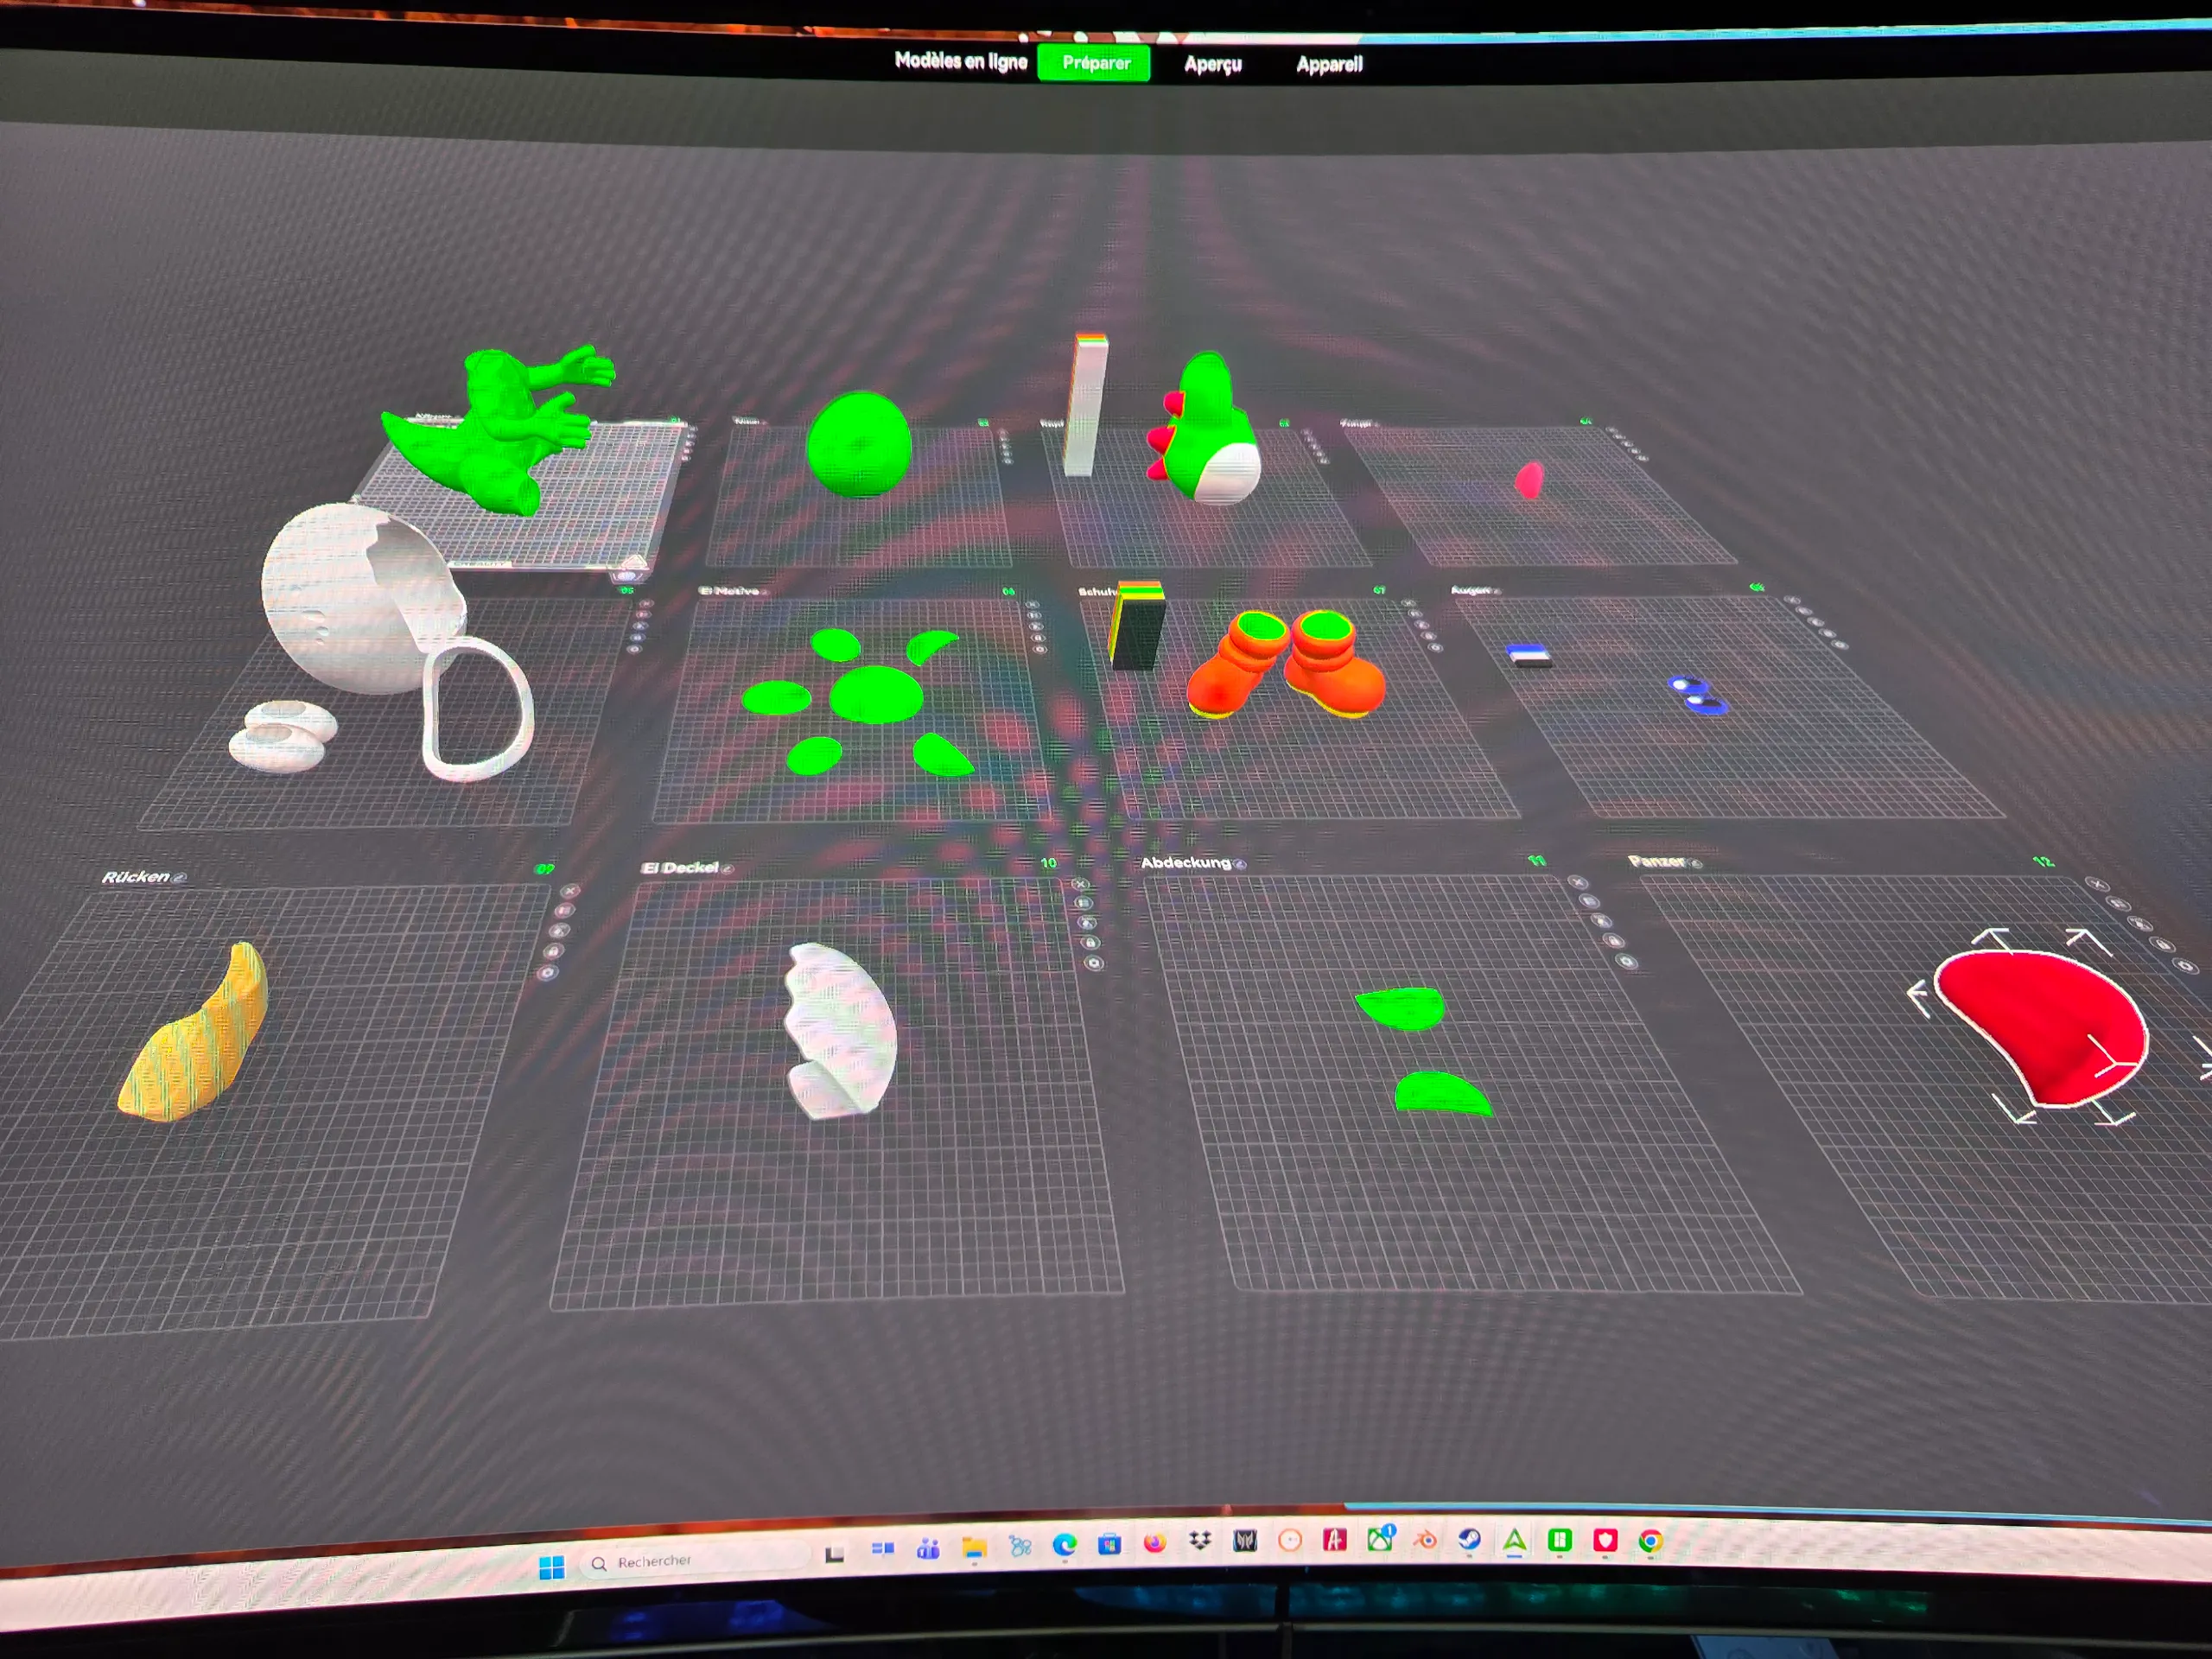Open plate settings for Ei Deckel plate
Image resolution: width=2212 pixels, height=1659 pixels.
tap(1094, 964)
